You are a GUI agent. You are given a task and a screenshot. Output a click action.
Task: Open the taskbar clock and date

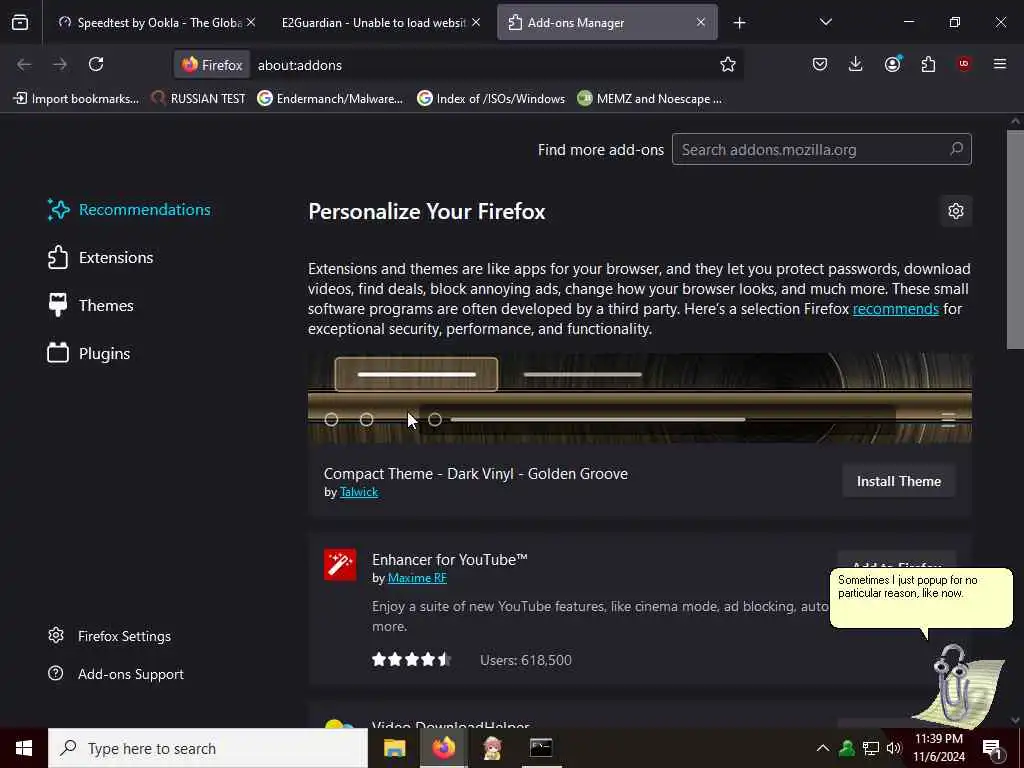point(939,748)
